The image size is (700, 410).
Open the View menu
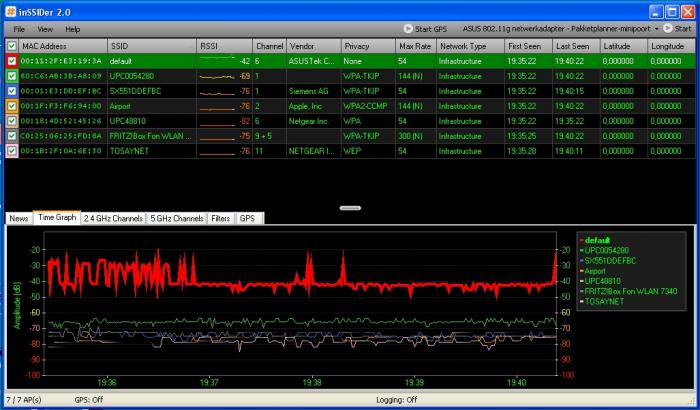45,29
